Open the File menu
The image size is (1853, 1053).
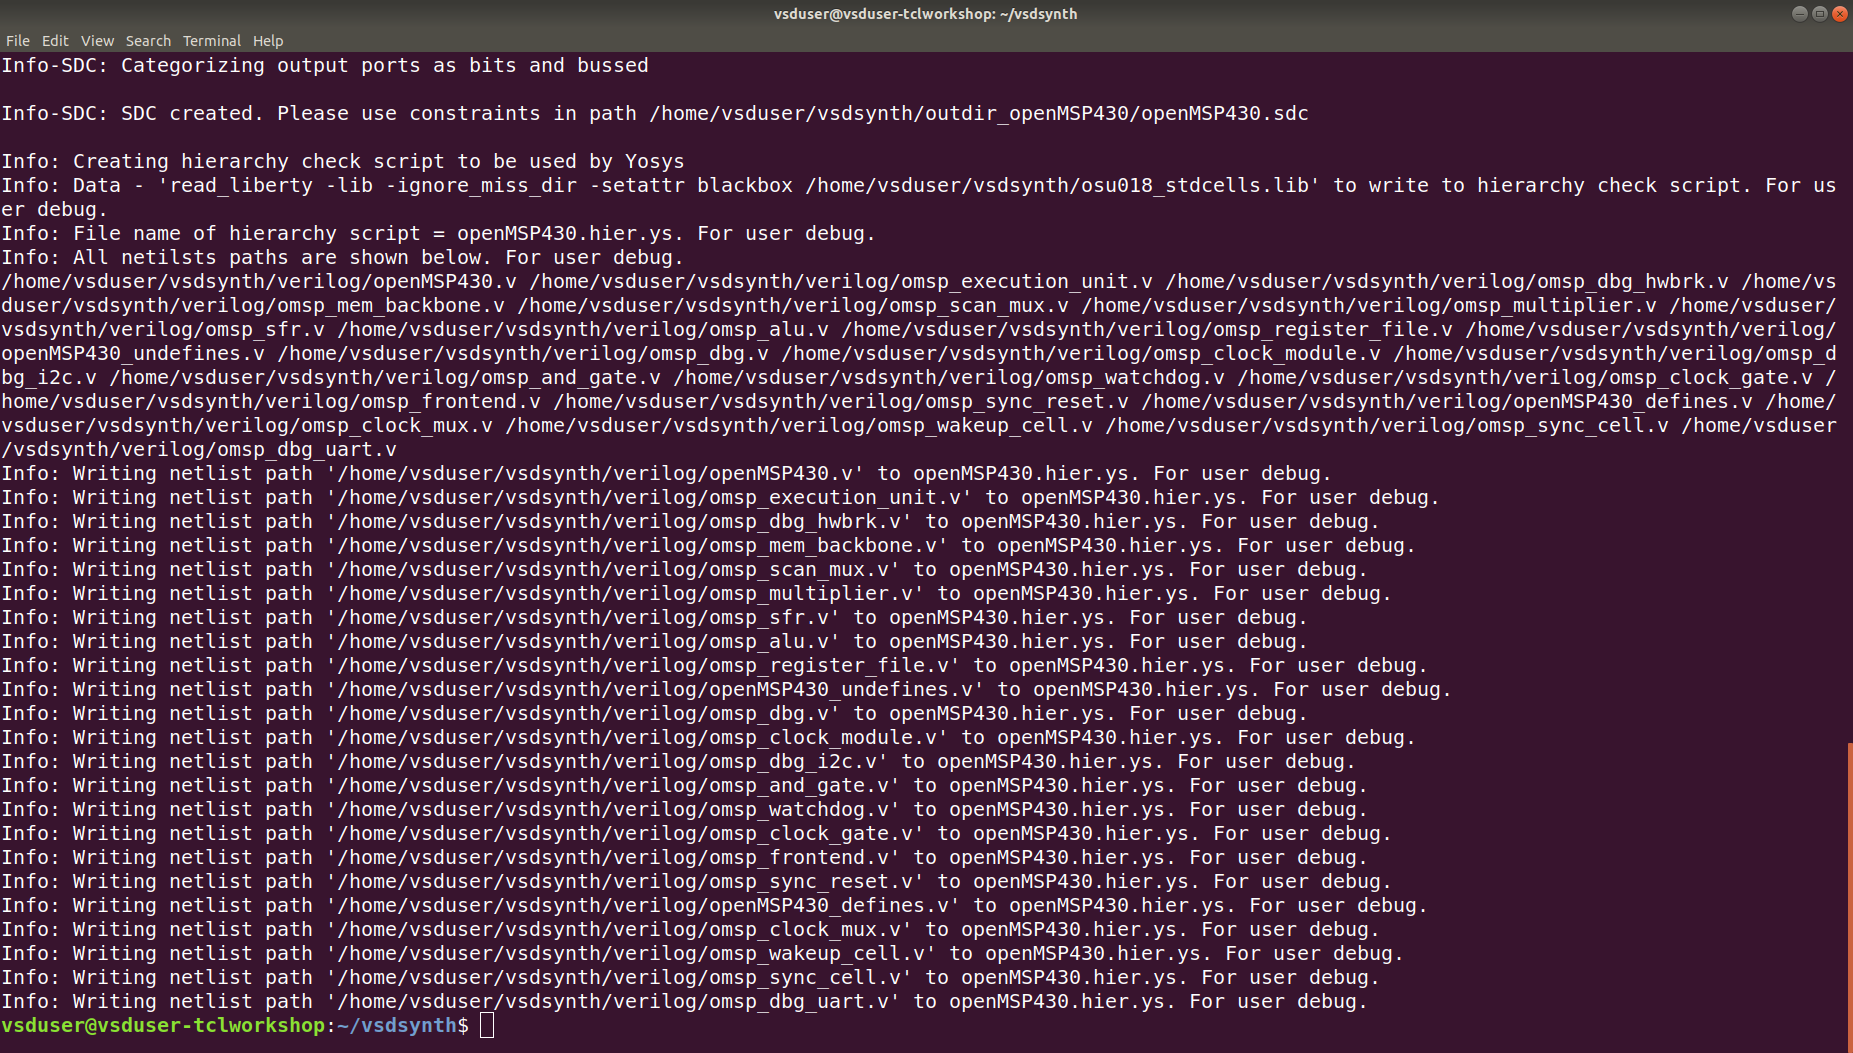click(x=17, y=41)
